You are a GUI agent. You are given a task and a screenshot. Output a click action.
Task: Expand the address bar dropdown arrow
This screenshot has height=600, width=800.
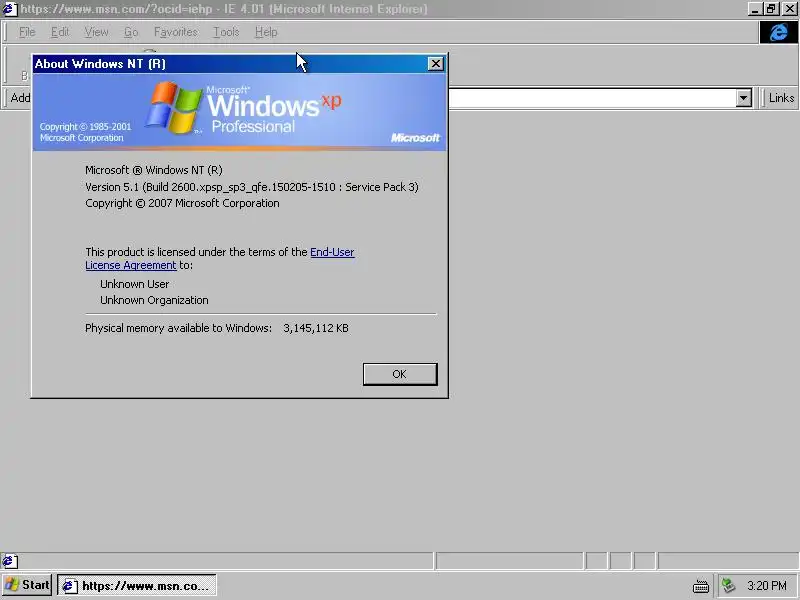[743, 98]
